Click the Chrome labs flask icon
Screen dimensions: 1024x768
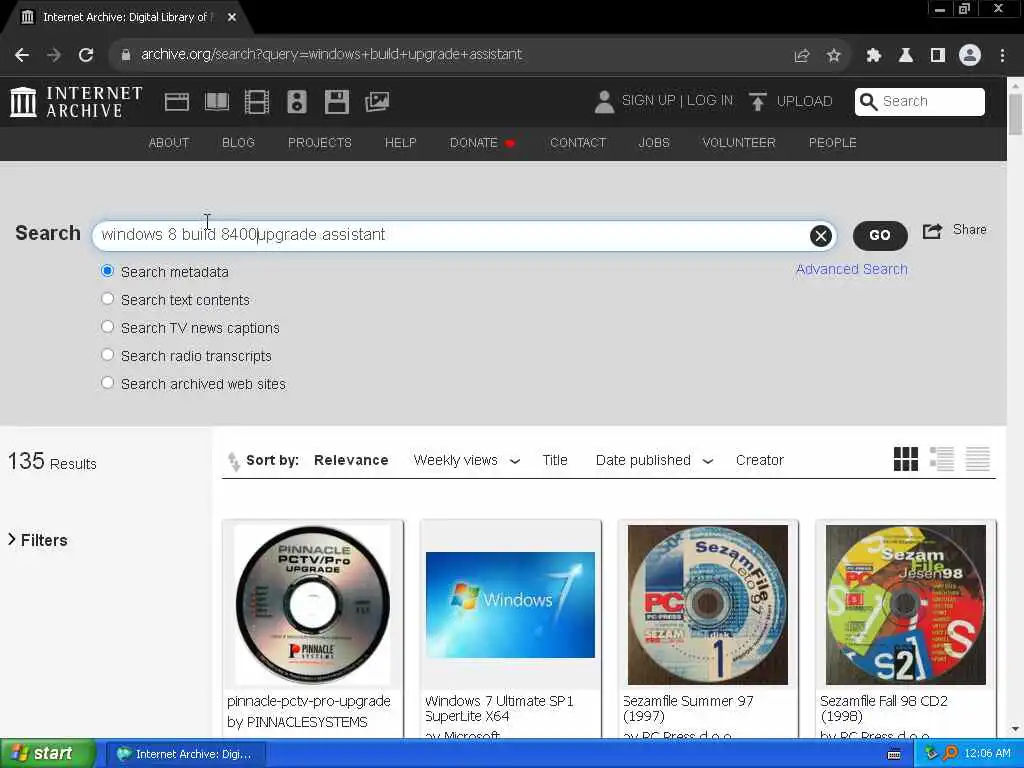[906, 56]
